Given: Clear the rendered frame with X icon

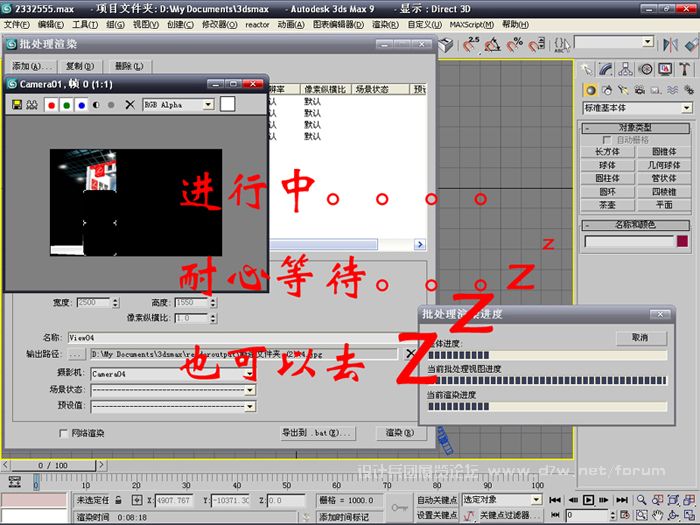Looking at the screenshot, I should click(x=130, y=105).
